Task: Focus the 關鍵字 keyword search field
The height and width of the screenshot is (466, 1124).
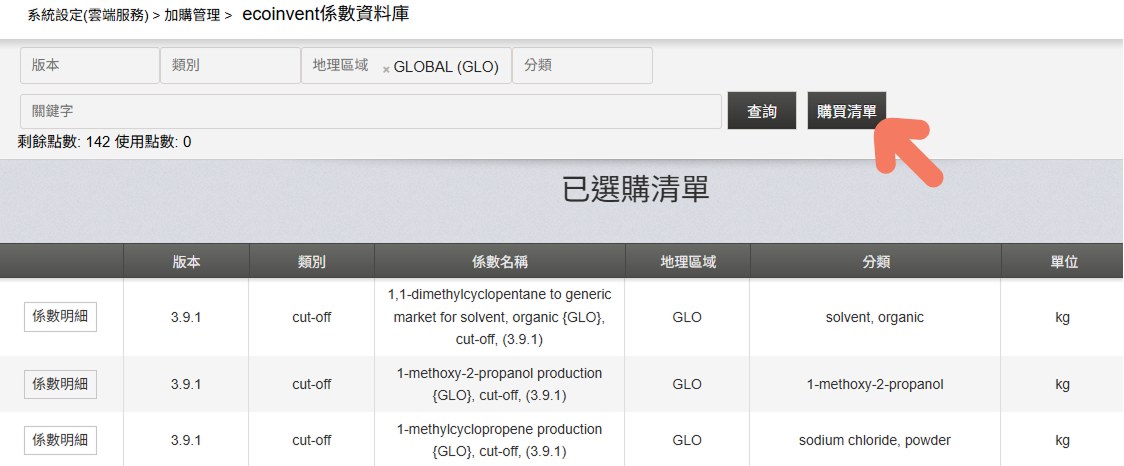Action: [x=371, y=111]
